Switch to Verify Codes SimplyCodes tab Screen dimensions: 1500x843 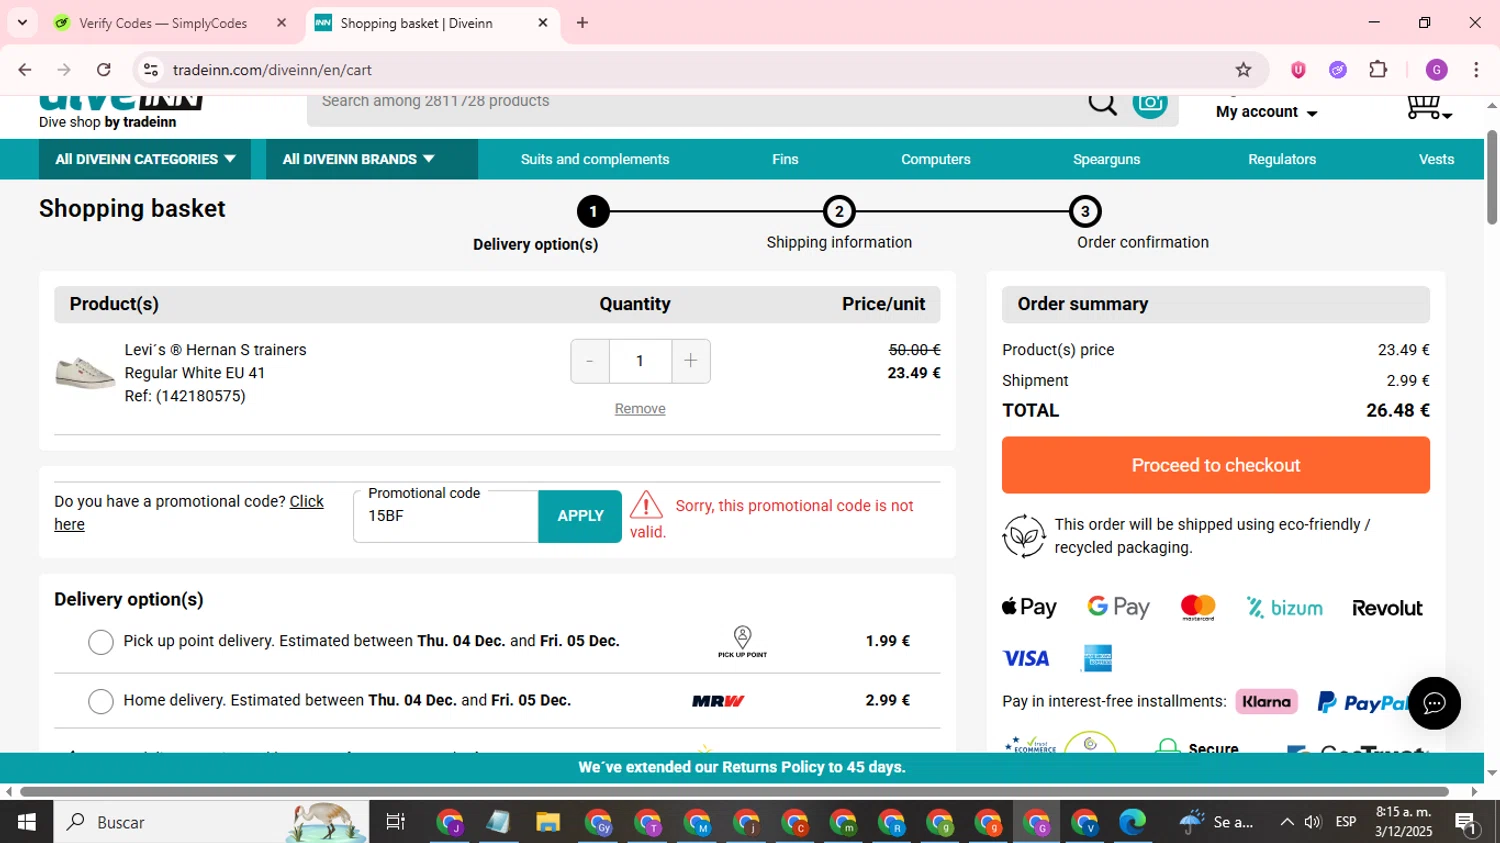click(163, 23)
